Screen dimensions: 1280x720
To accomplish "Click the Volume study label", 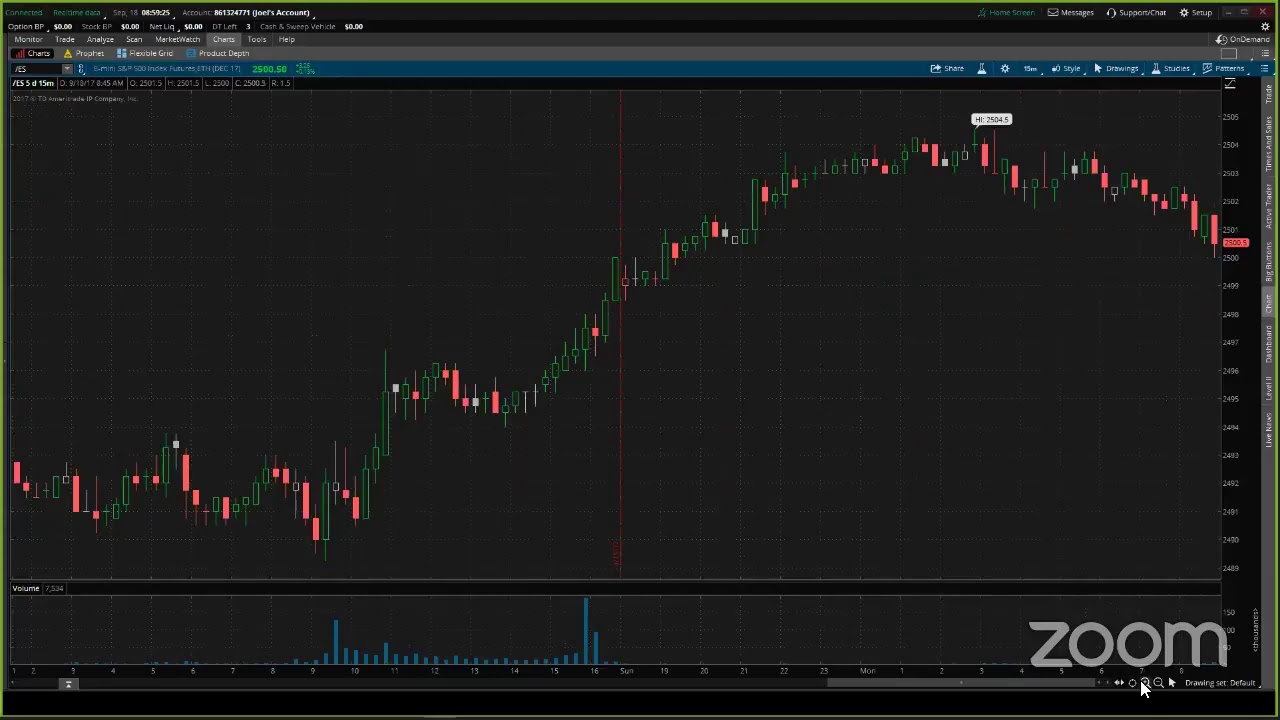I will pyautogui.click(x=26, y=588).
